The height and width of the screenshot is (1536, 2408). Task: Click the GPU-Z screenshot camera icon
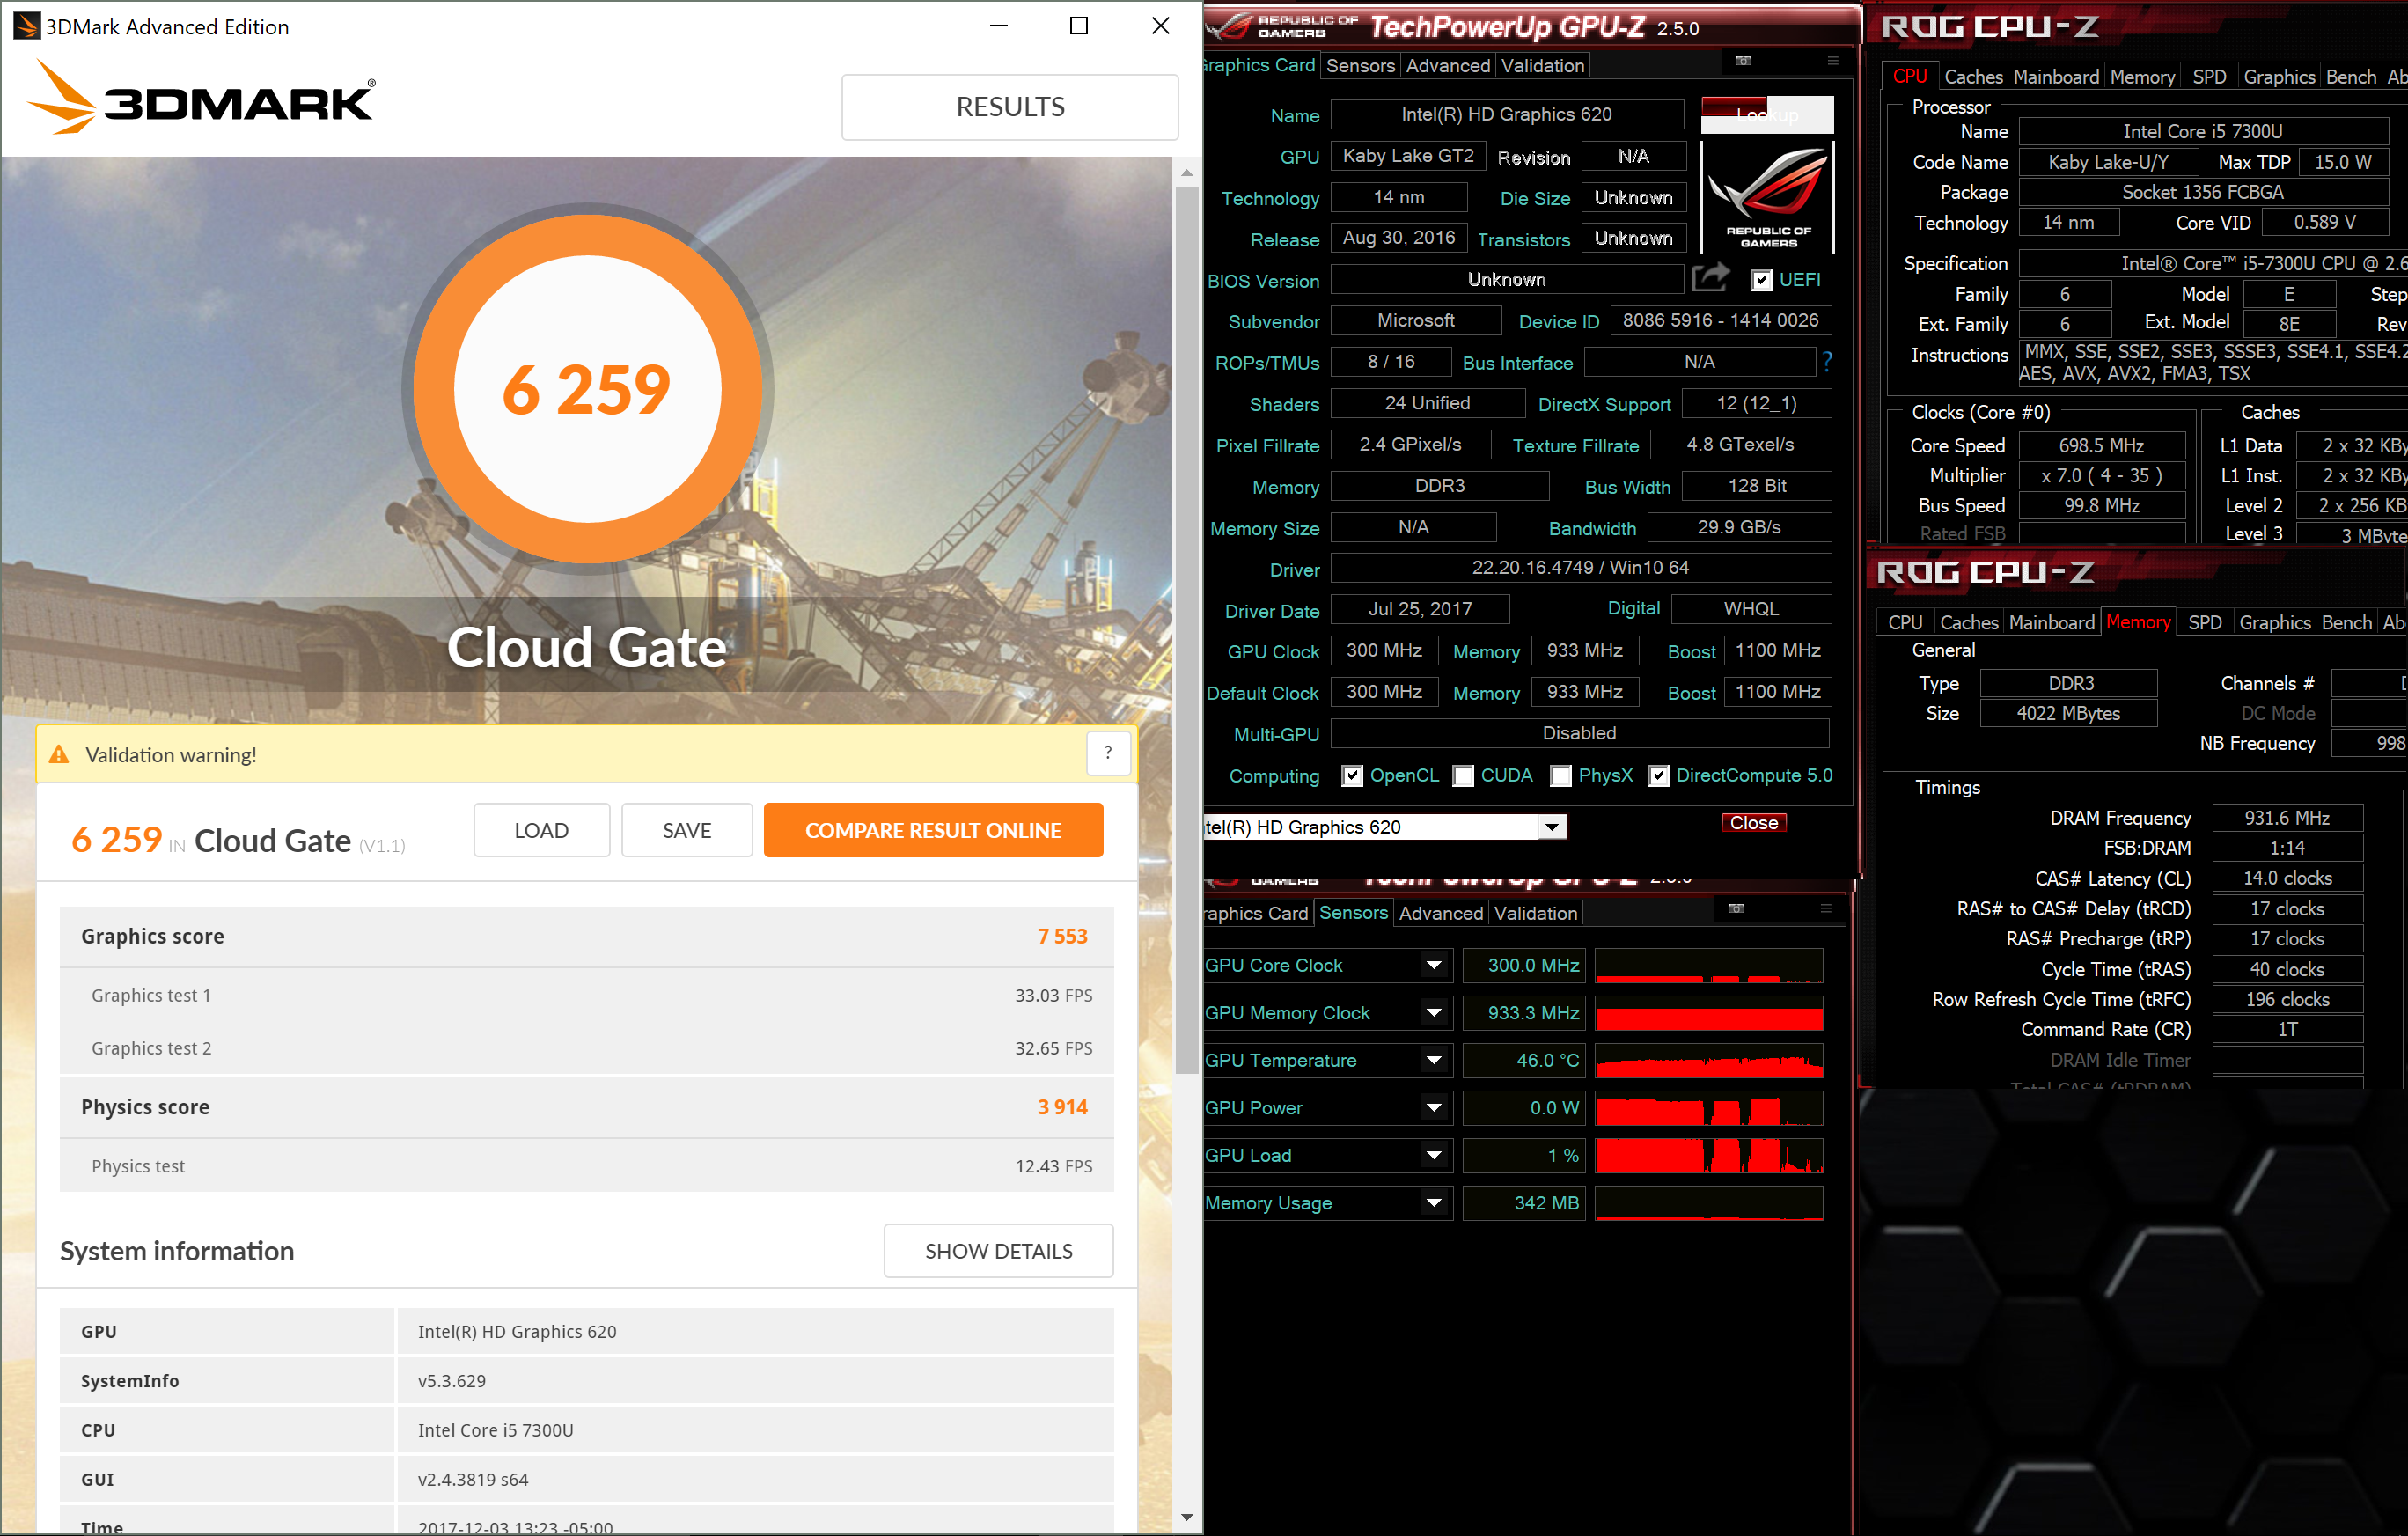tap(1743, 61)
